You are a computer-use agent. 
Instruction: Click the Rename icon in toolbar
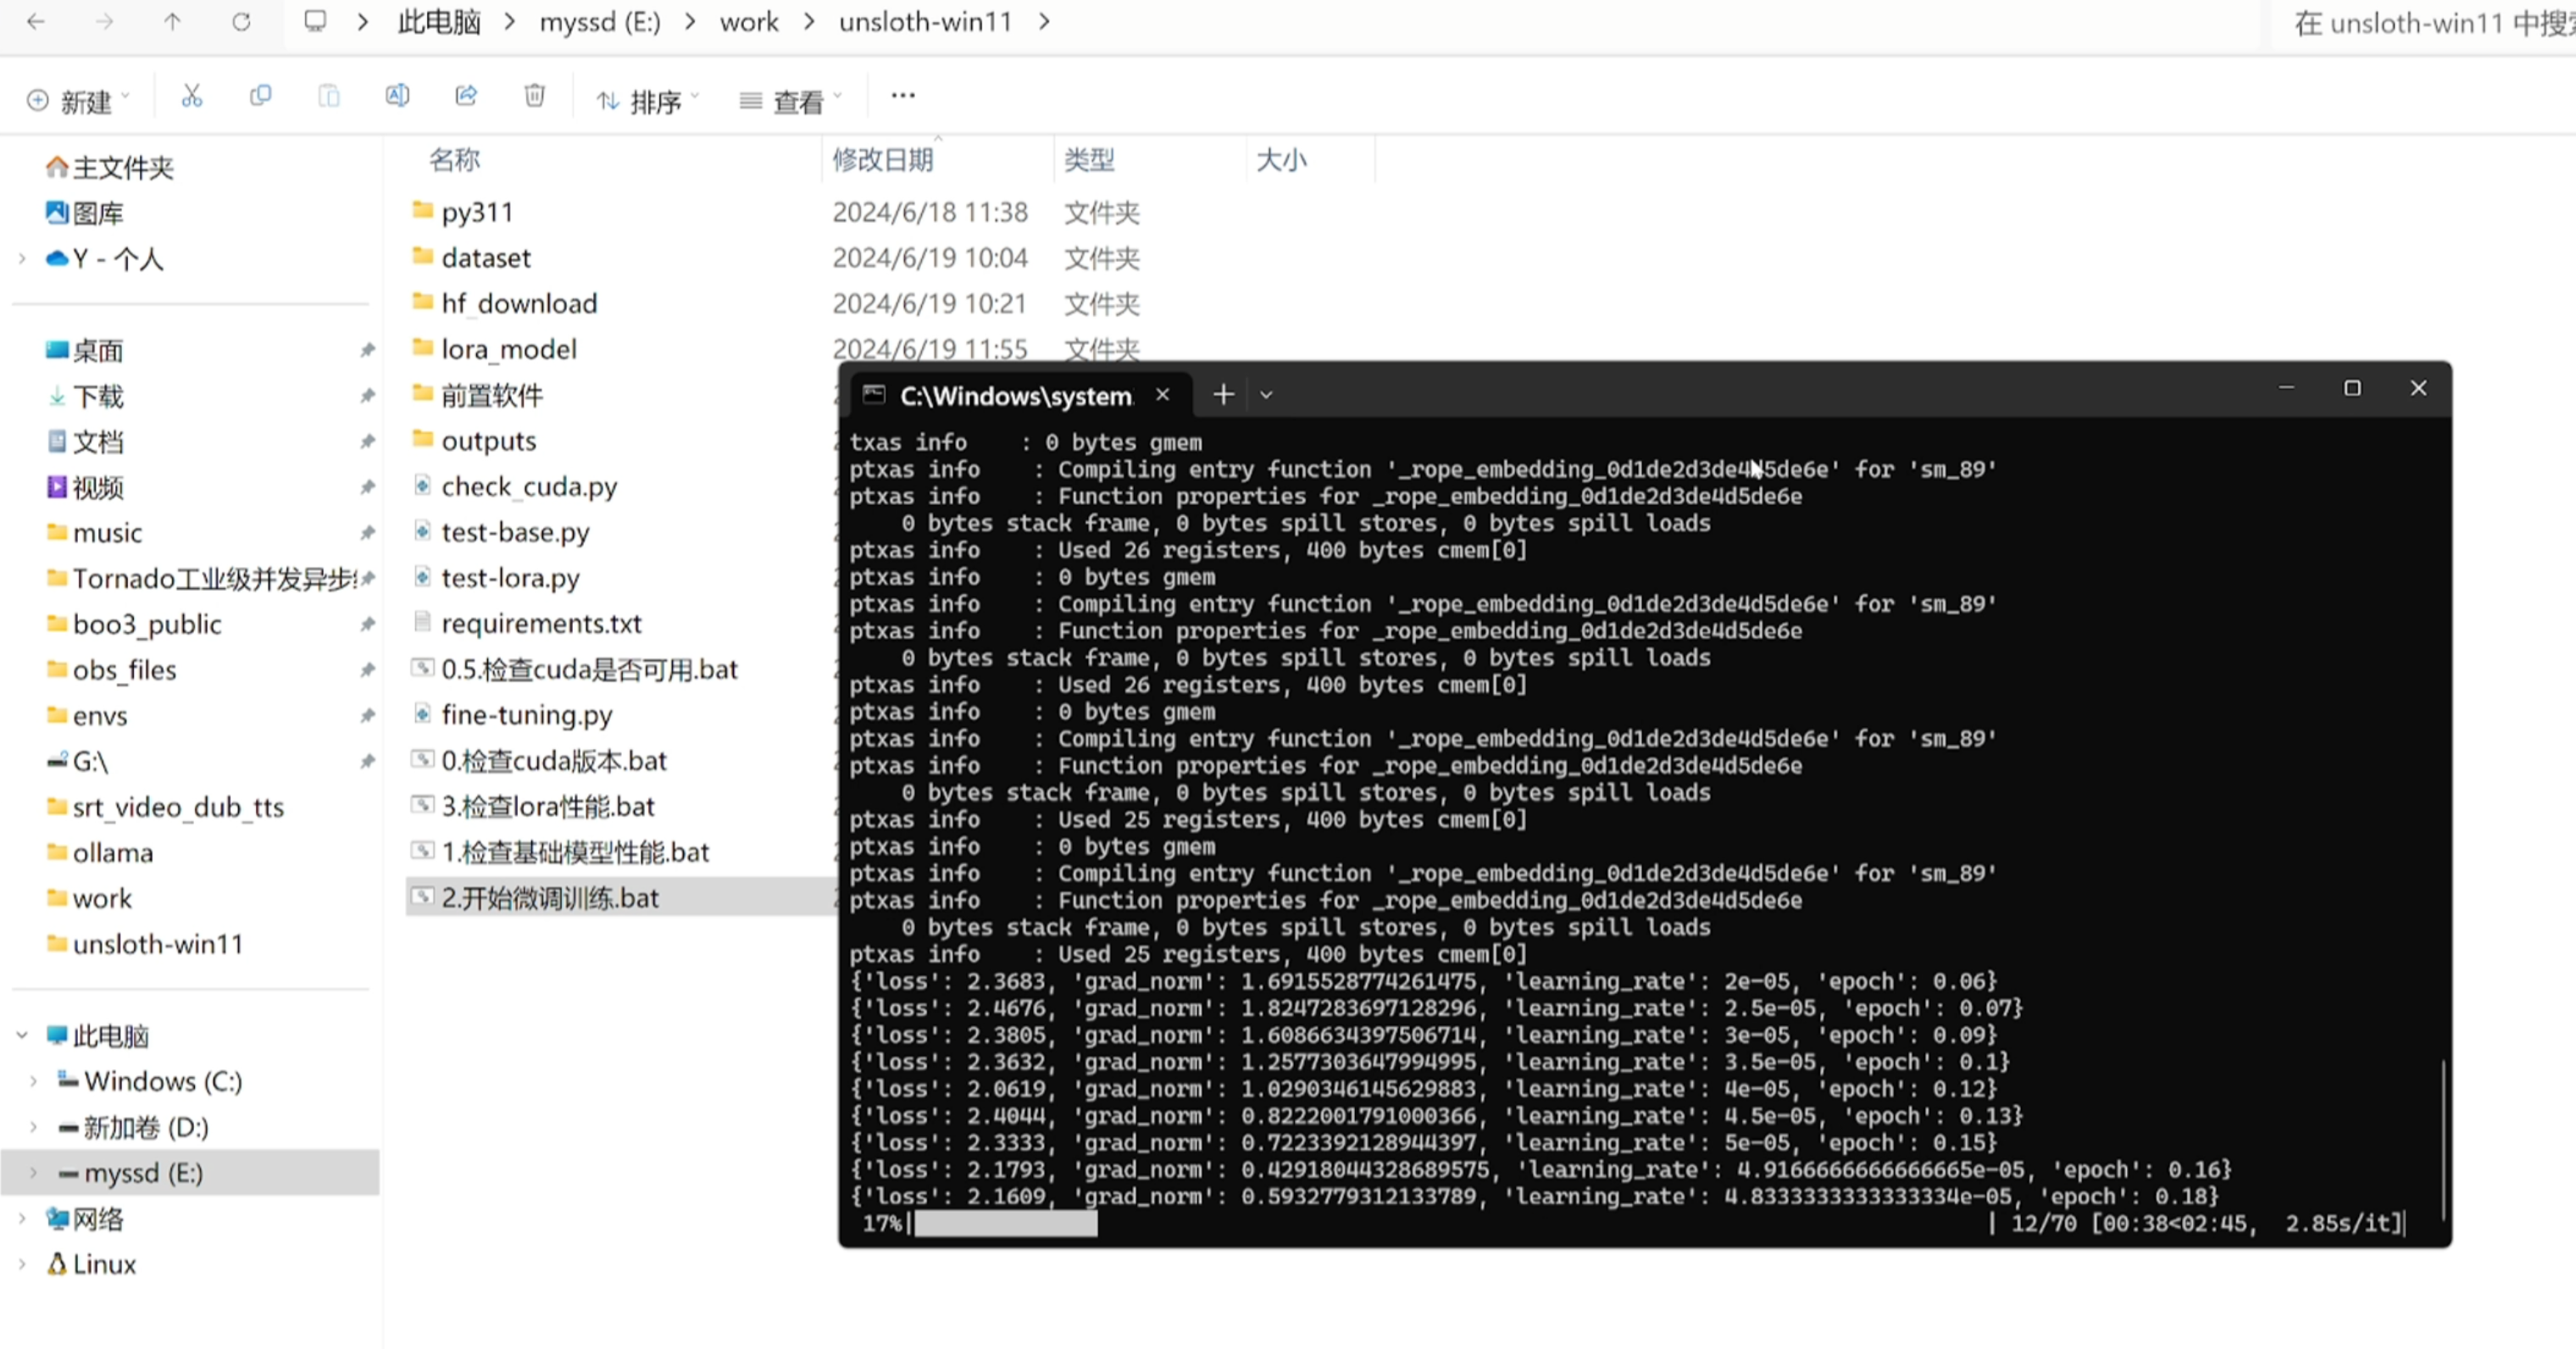(x=397, y=97)
